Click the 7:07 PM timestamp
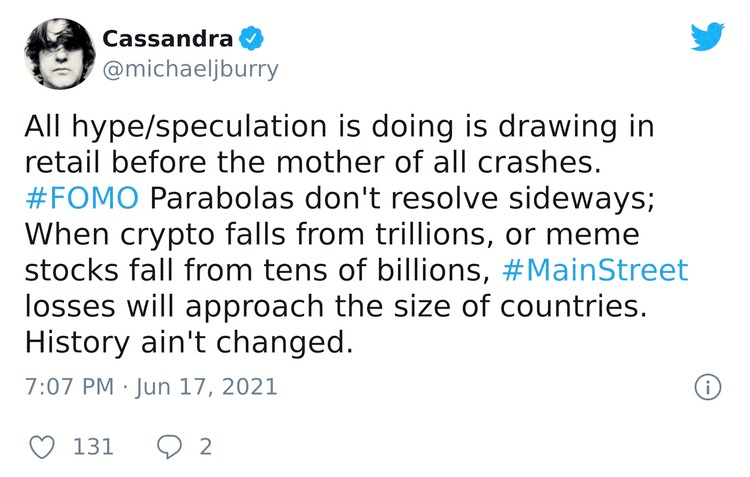Viewport: 750px width, 477px height. (70, 387)
